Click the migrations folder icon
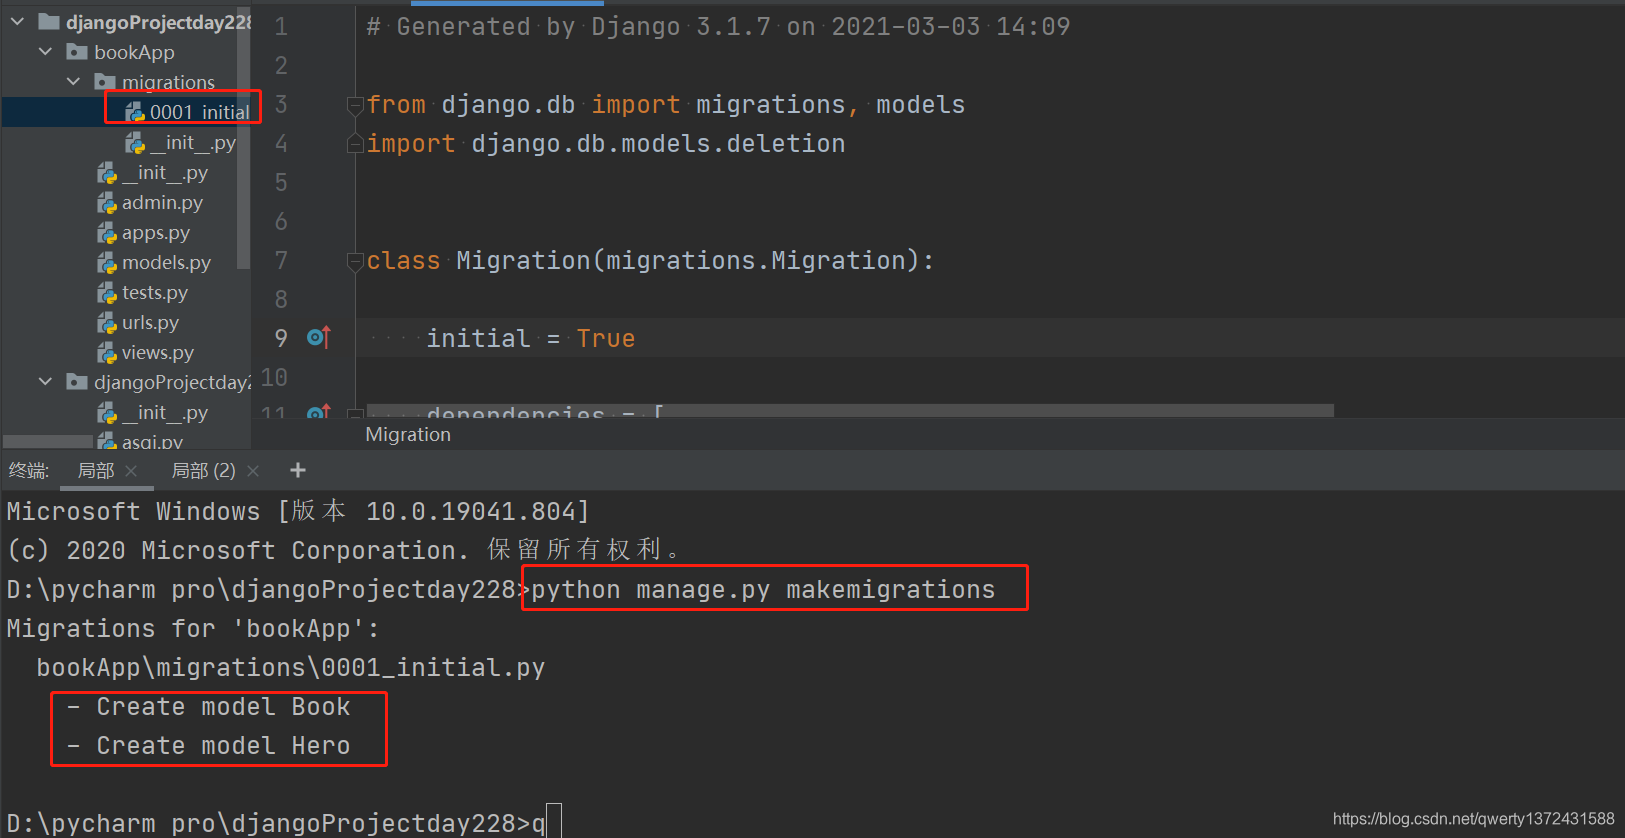The height and width of the screenshot is (838, 1625). (105, 81)
